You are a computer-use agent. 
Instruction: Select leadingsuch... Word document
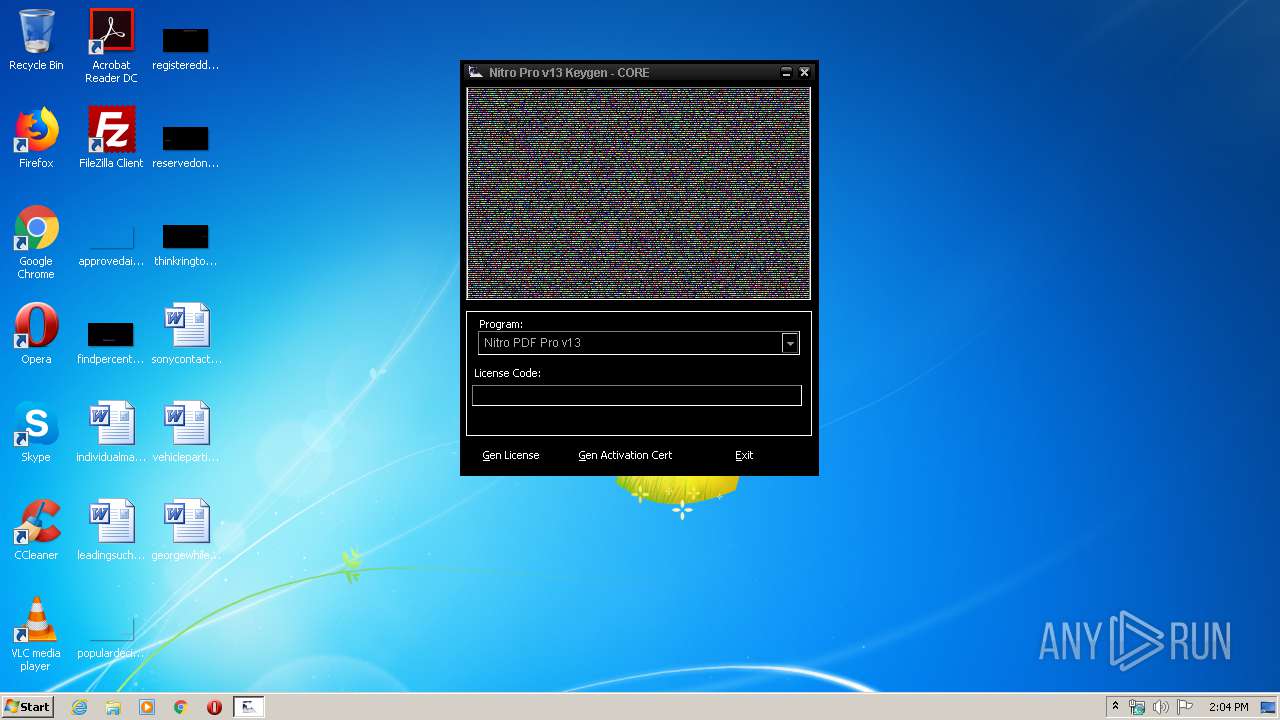111,530
